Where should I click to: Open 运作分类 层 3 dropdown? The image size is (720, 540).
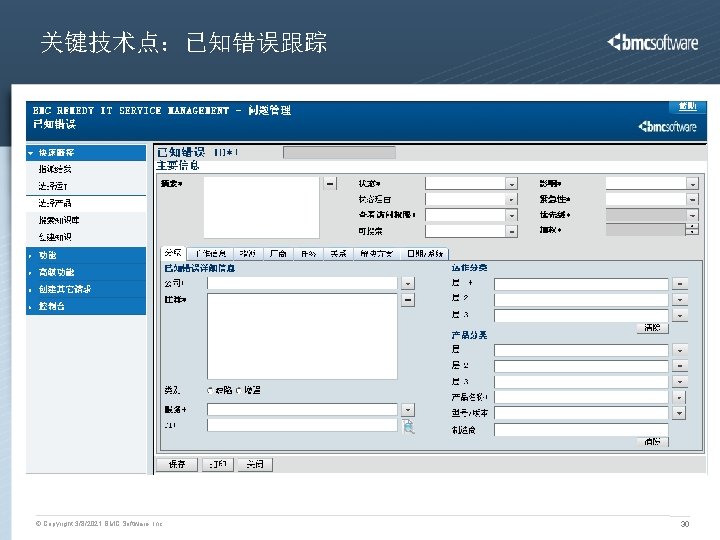coord(680,315)
